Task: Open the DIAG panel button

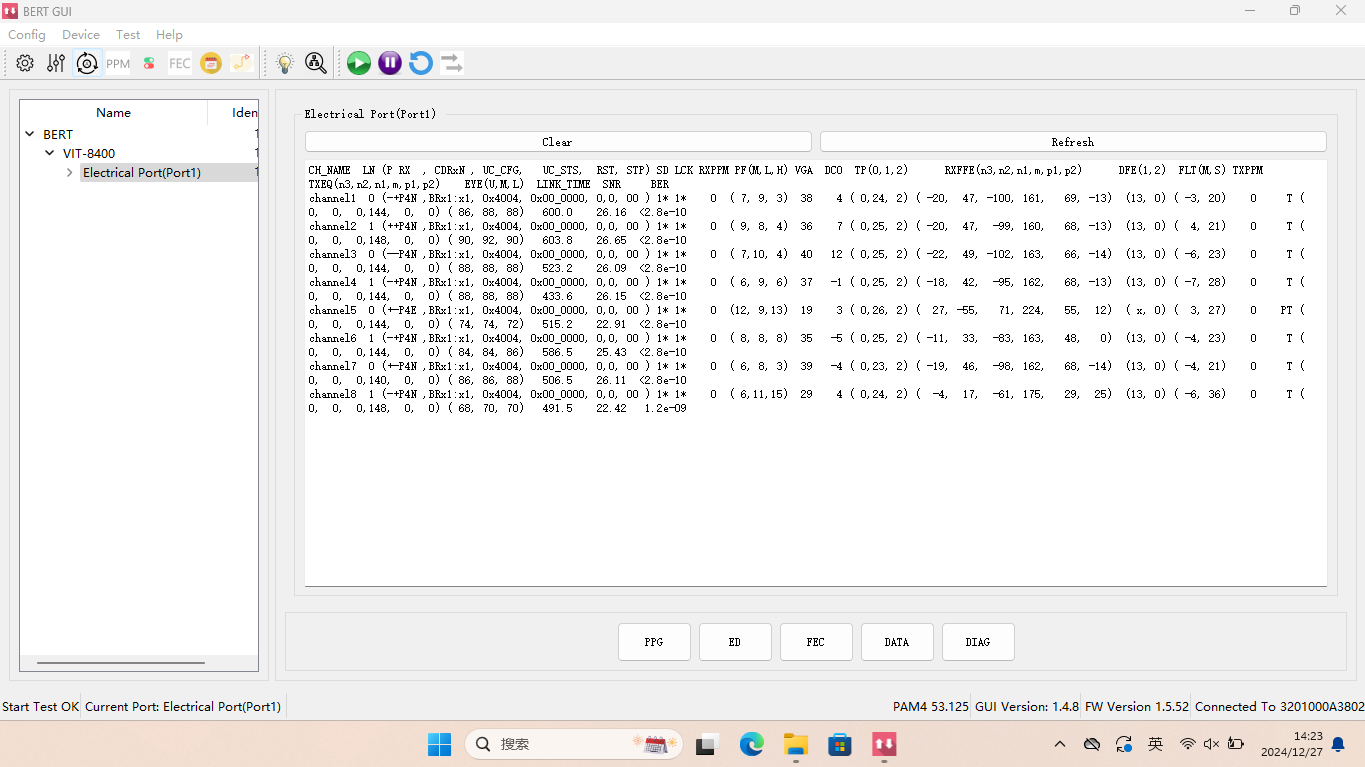Action: pyautogui.click(x=977, y=642)
